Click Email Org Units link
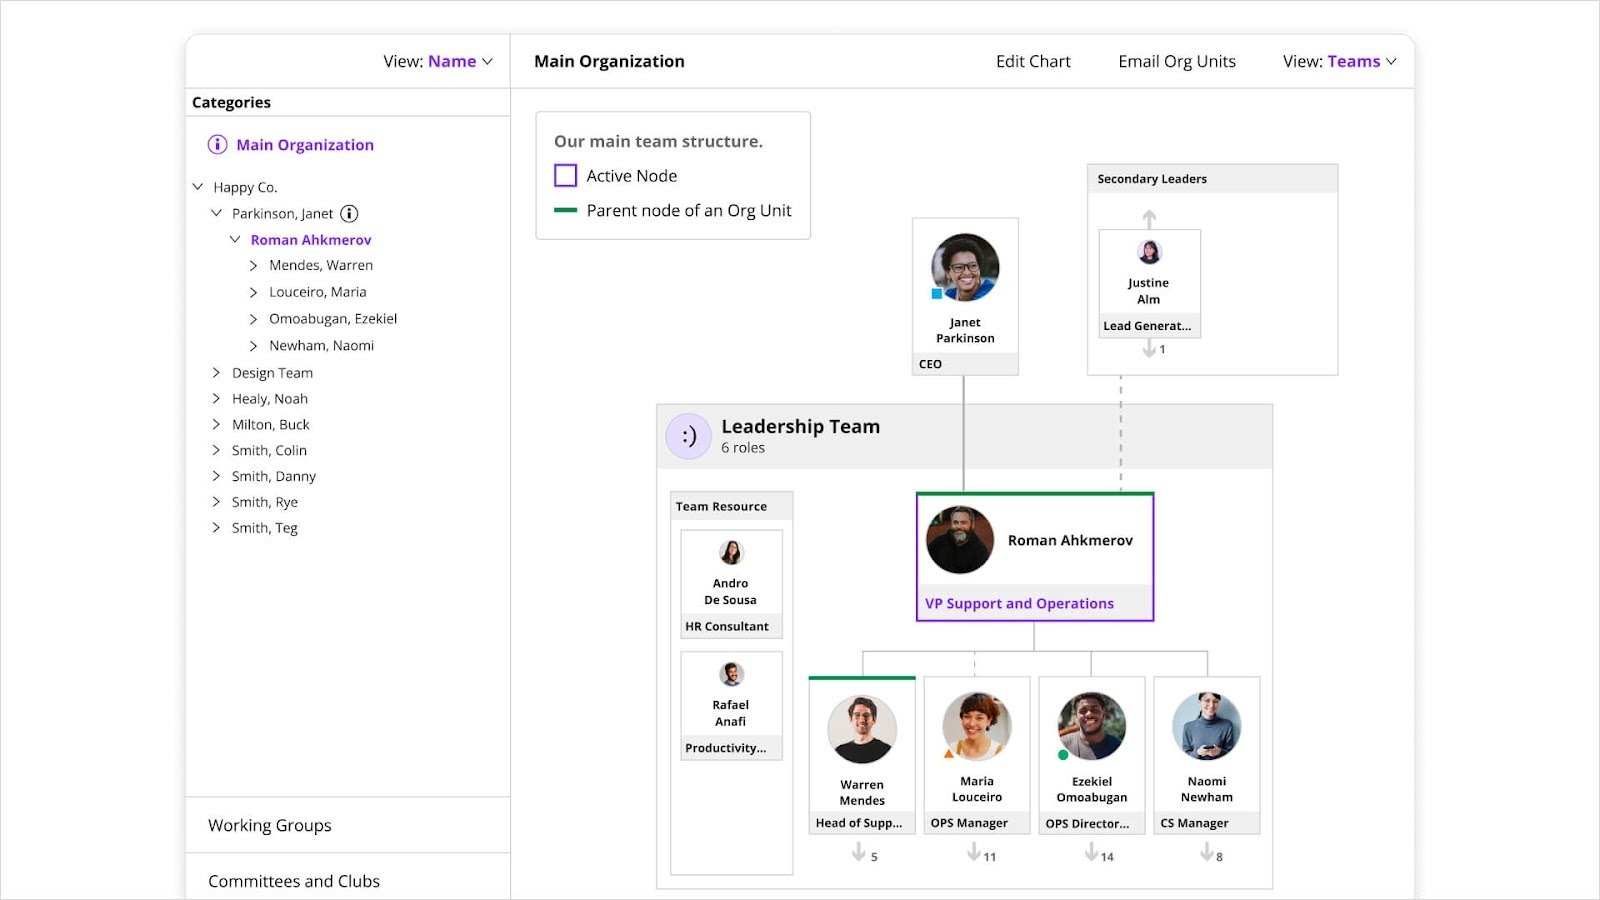This screenshot has width=1600, height=900. pyautogui.click(x=1177, y=62)
